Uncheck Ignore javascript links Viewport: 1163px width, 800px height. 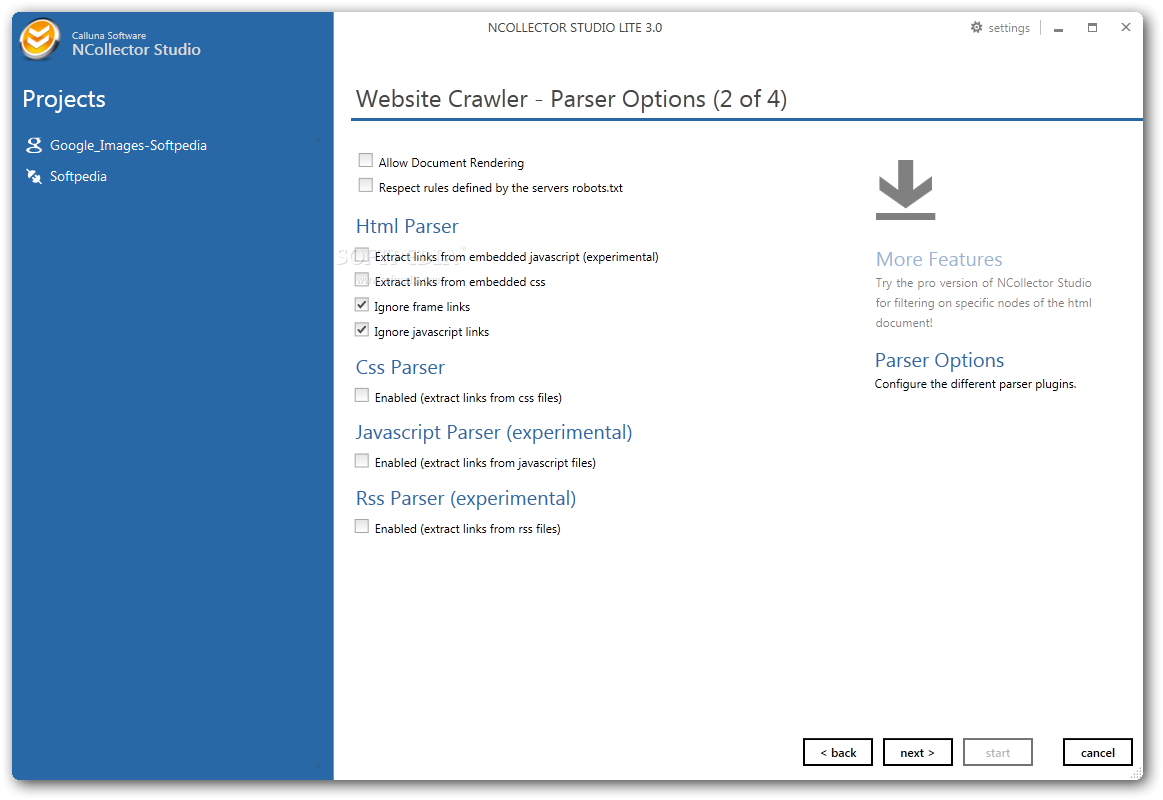pyautogui.click(x=362, y=330)
